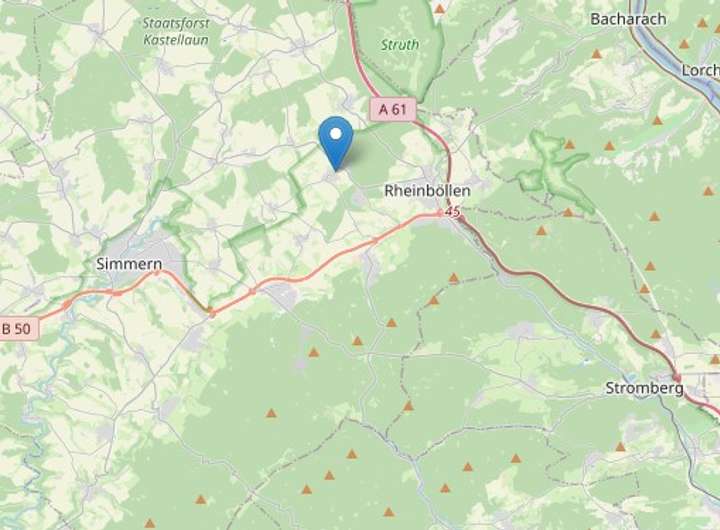Click the peak triangle in bottom-left corner

pos(150,523)
